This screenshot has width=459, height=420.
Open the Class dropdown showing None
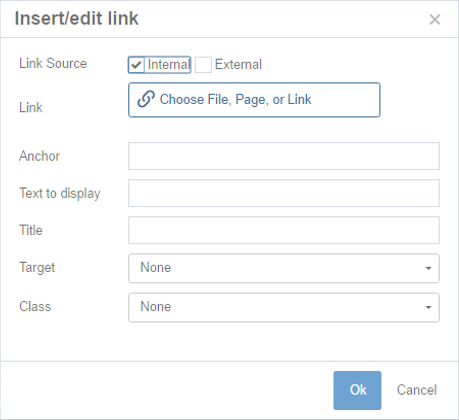[284, 307]
